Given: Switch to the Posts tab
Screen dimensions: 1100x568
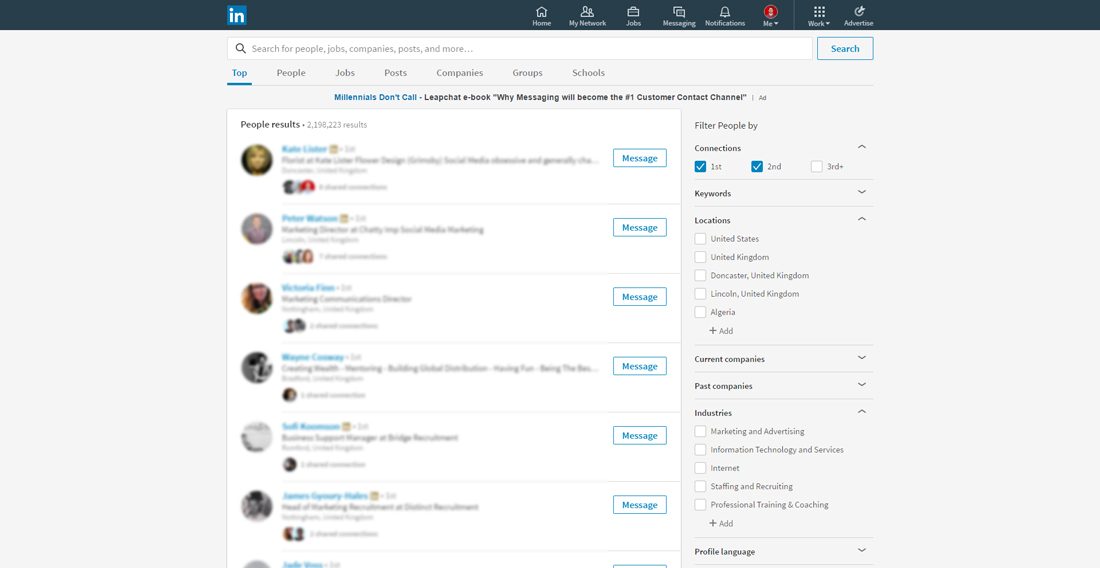Looking at the screenshot, I should 395,73.
